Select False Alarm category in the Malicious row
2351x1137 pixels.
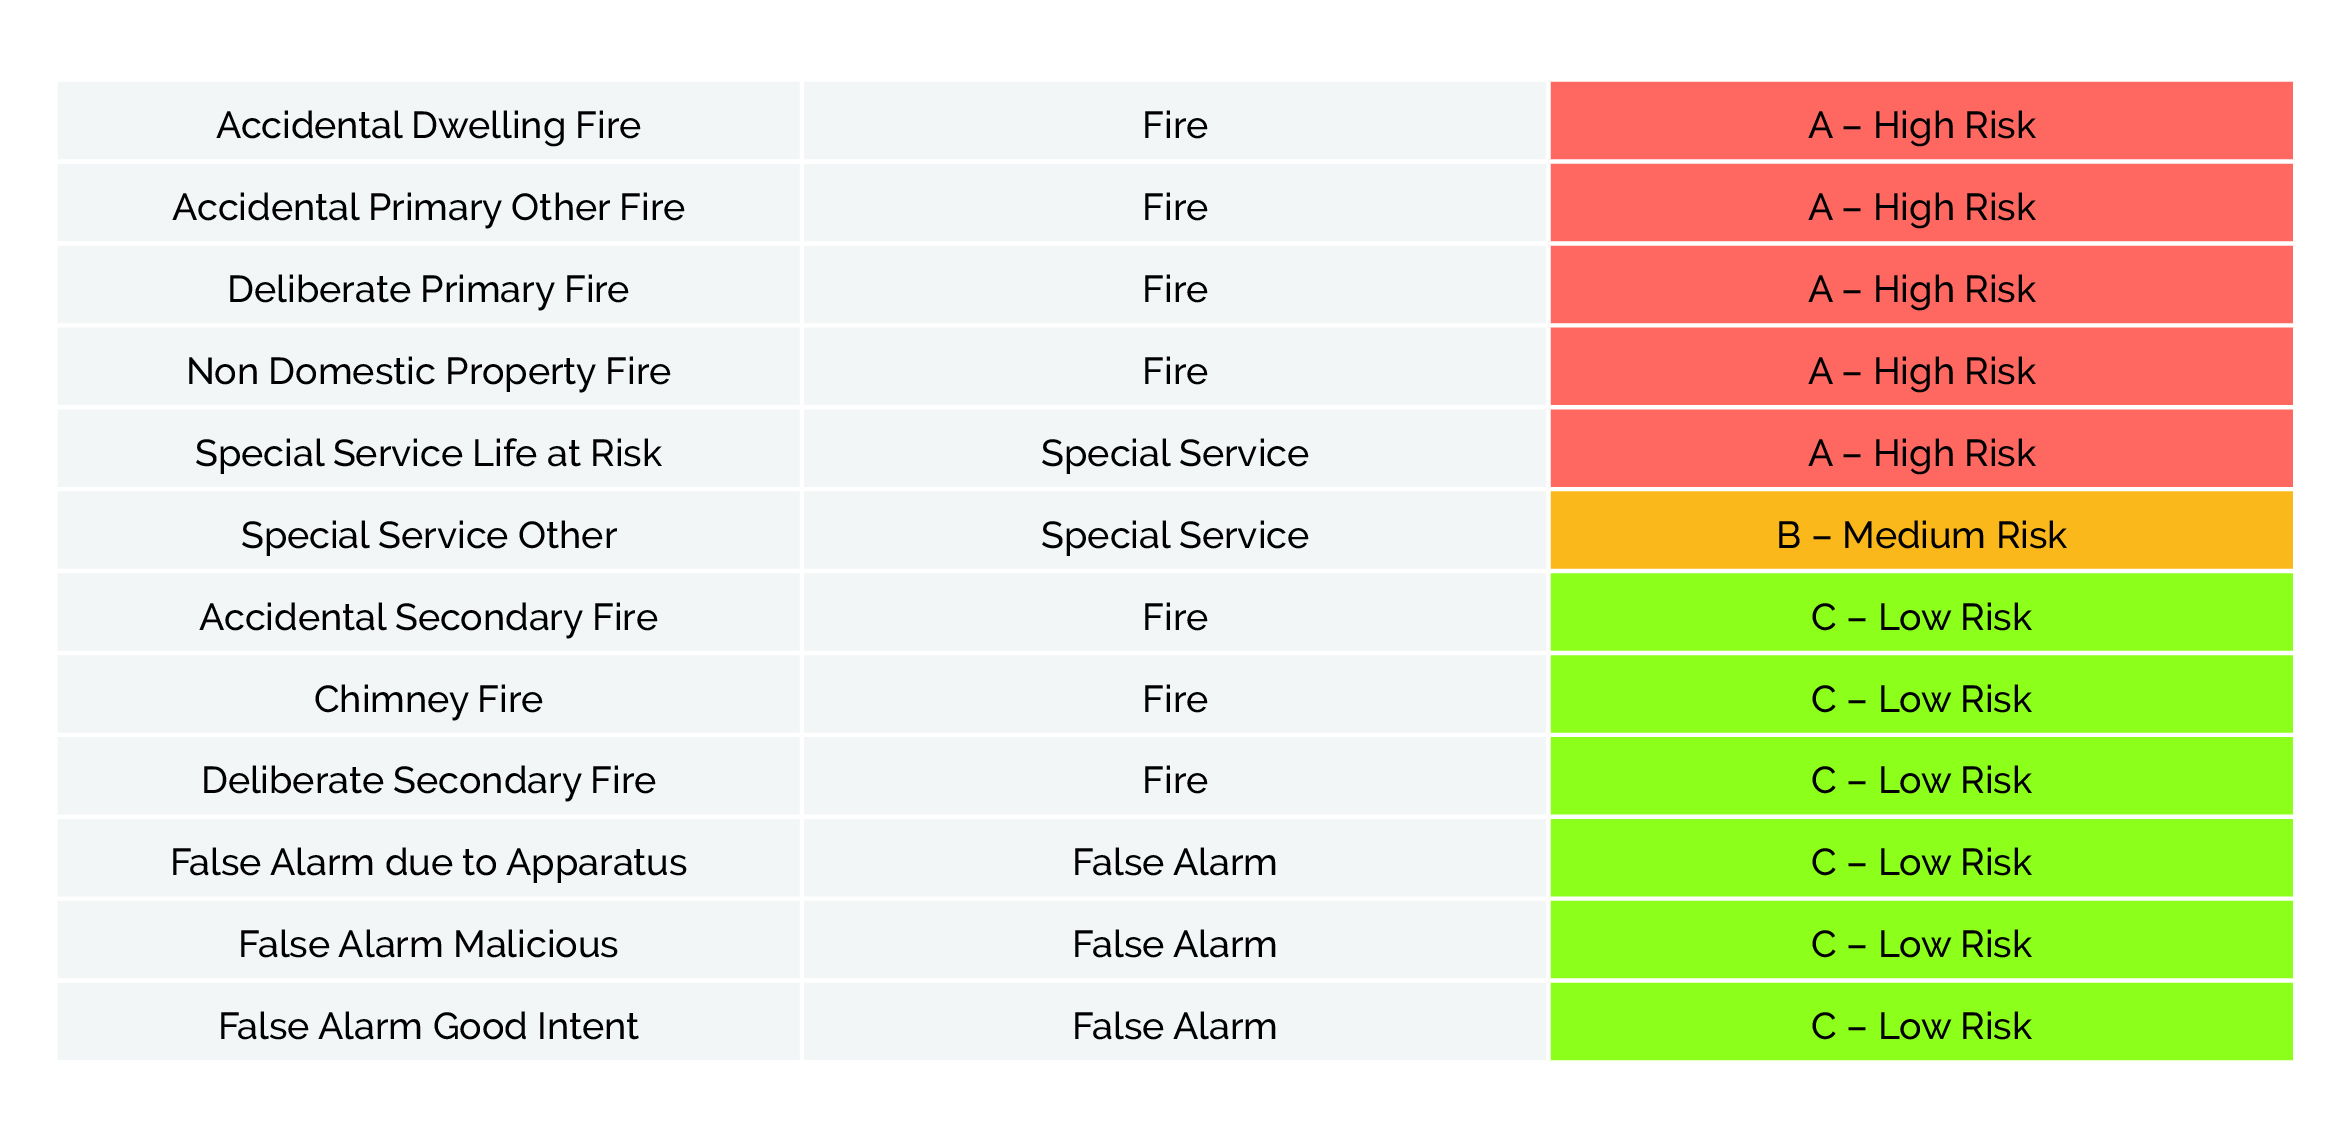click(1175, 941)
